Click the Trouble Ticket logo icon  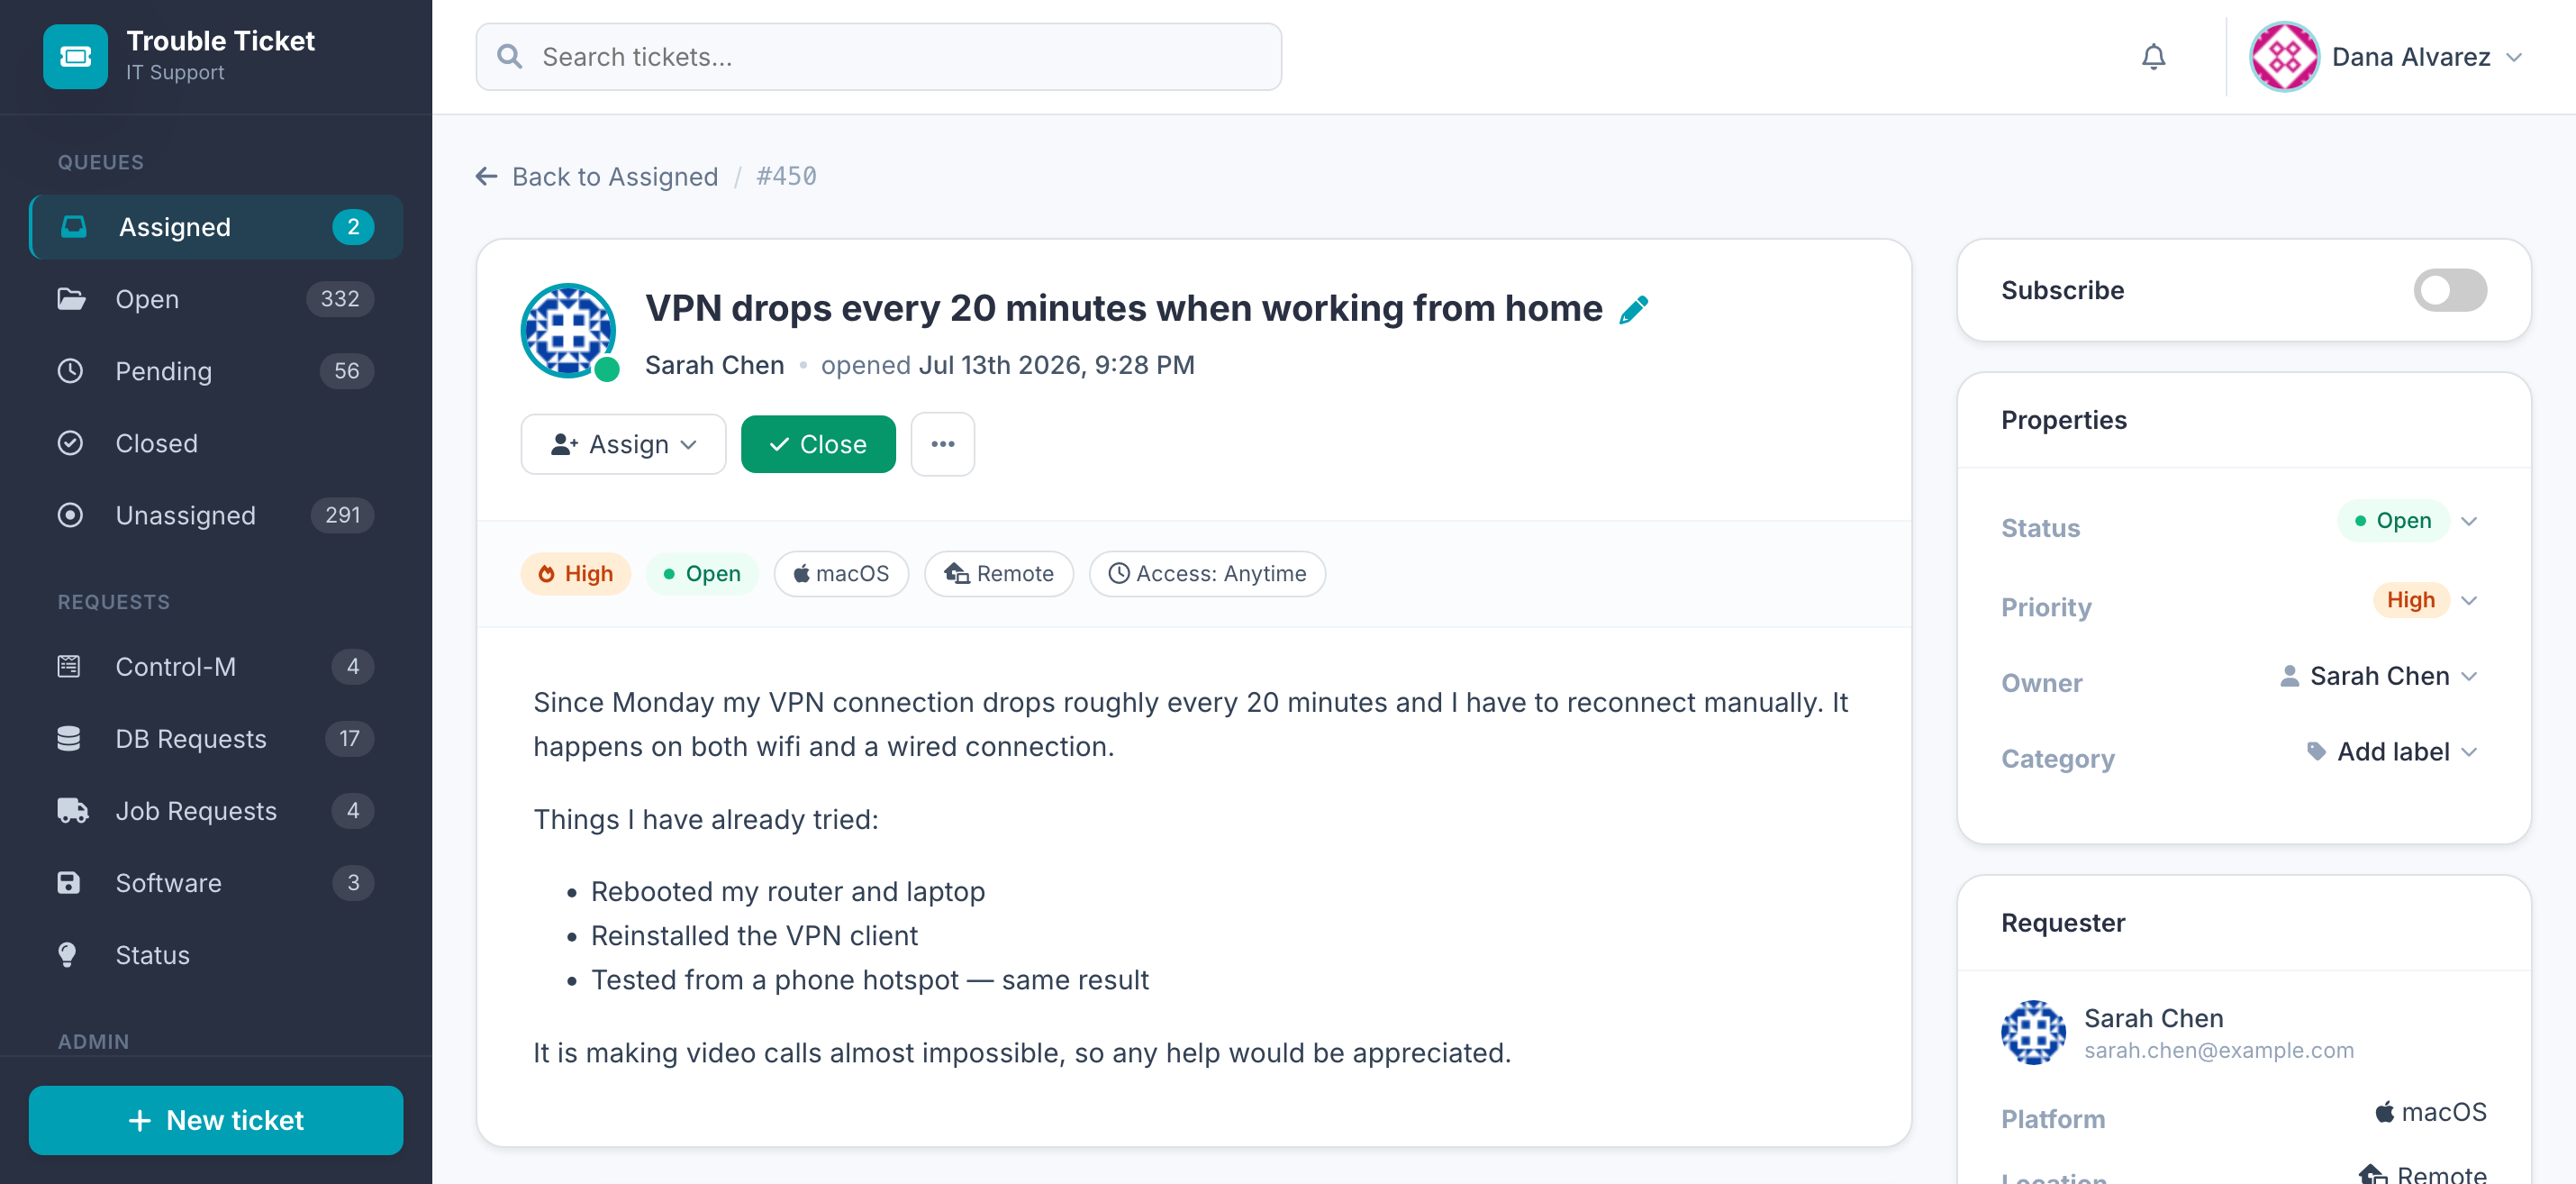[75, 57]
